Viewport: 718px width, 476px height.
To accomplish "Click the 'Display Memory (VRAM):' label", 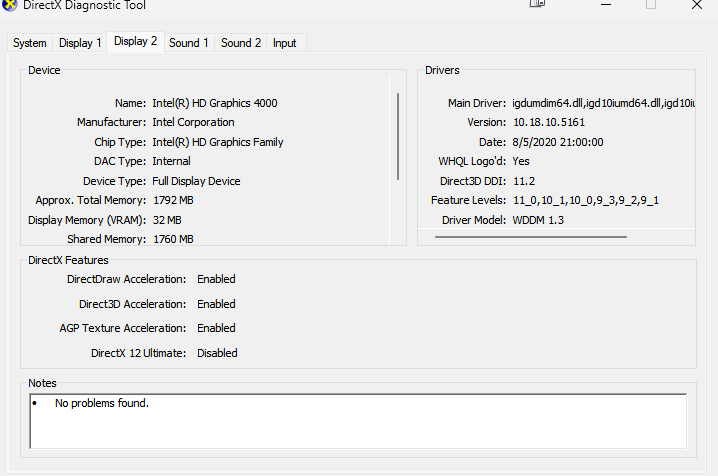I will 87,220.
